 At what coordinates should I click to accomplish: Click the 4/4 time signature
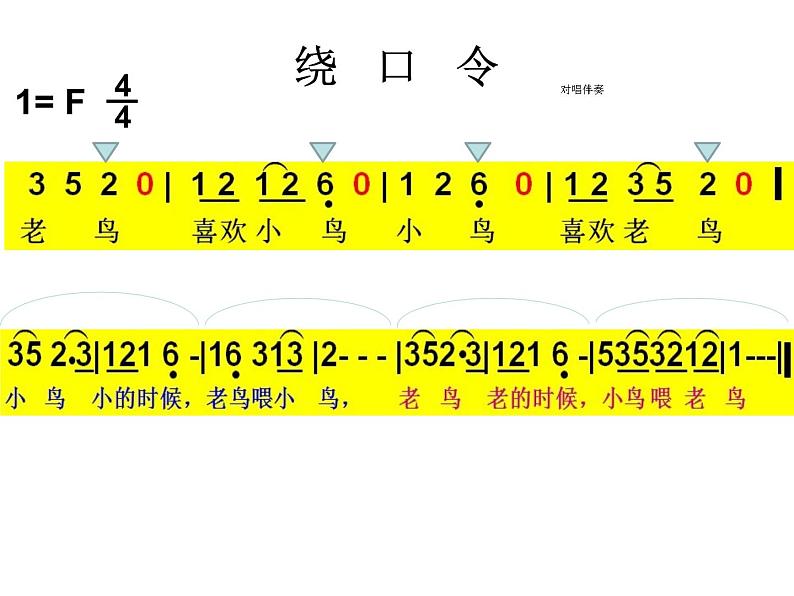122,101
